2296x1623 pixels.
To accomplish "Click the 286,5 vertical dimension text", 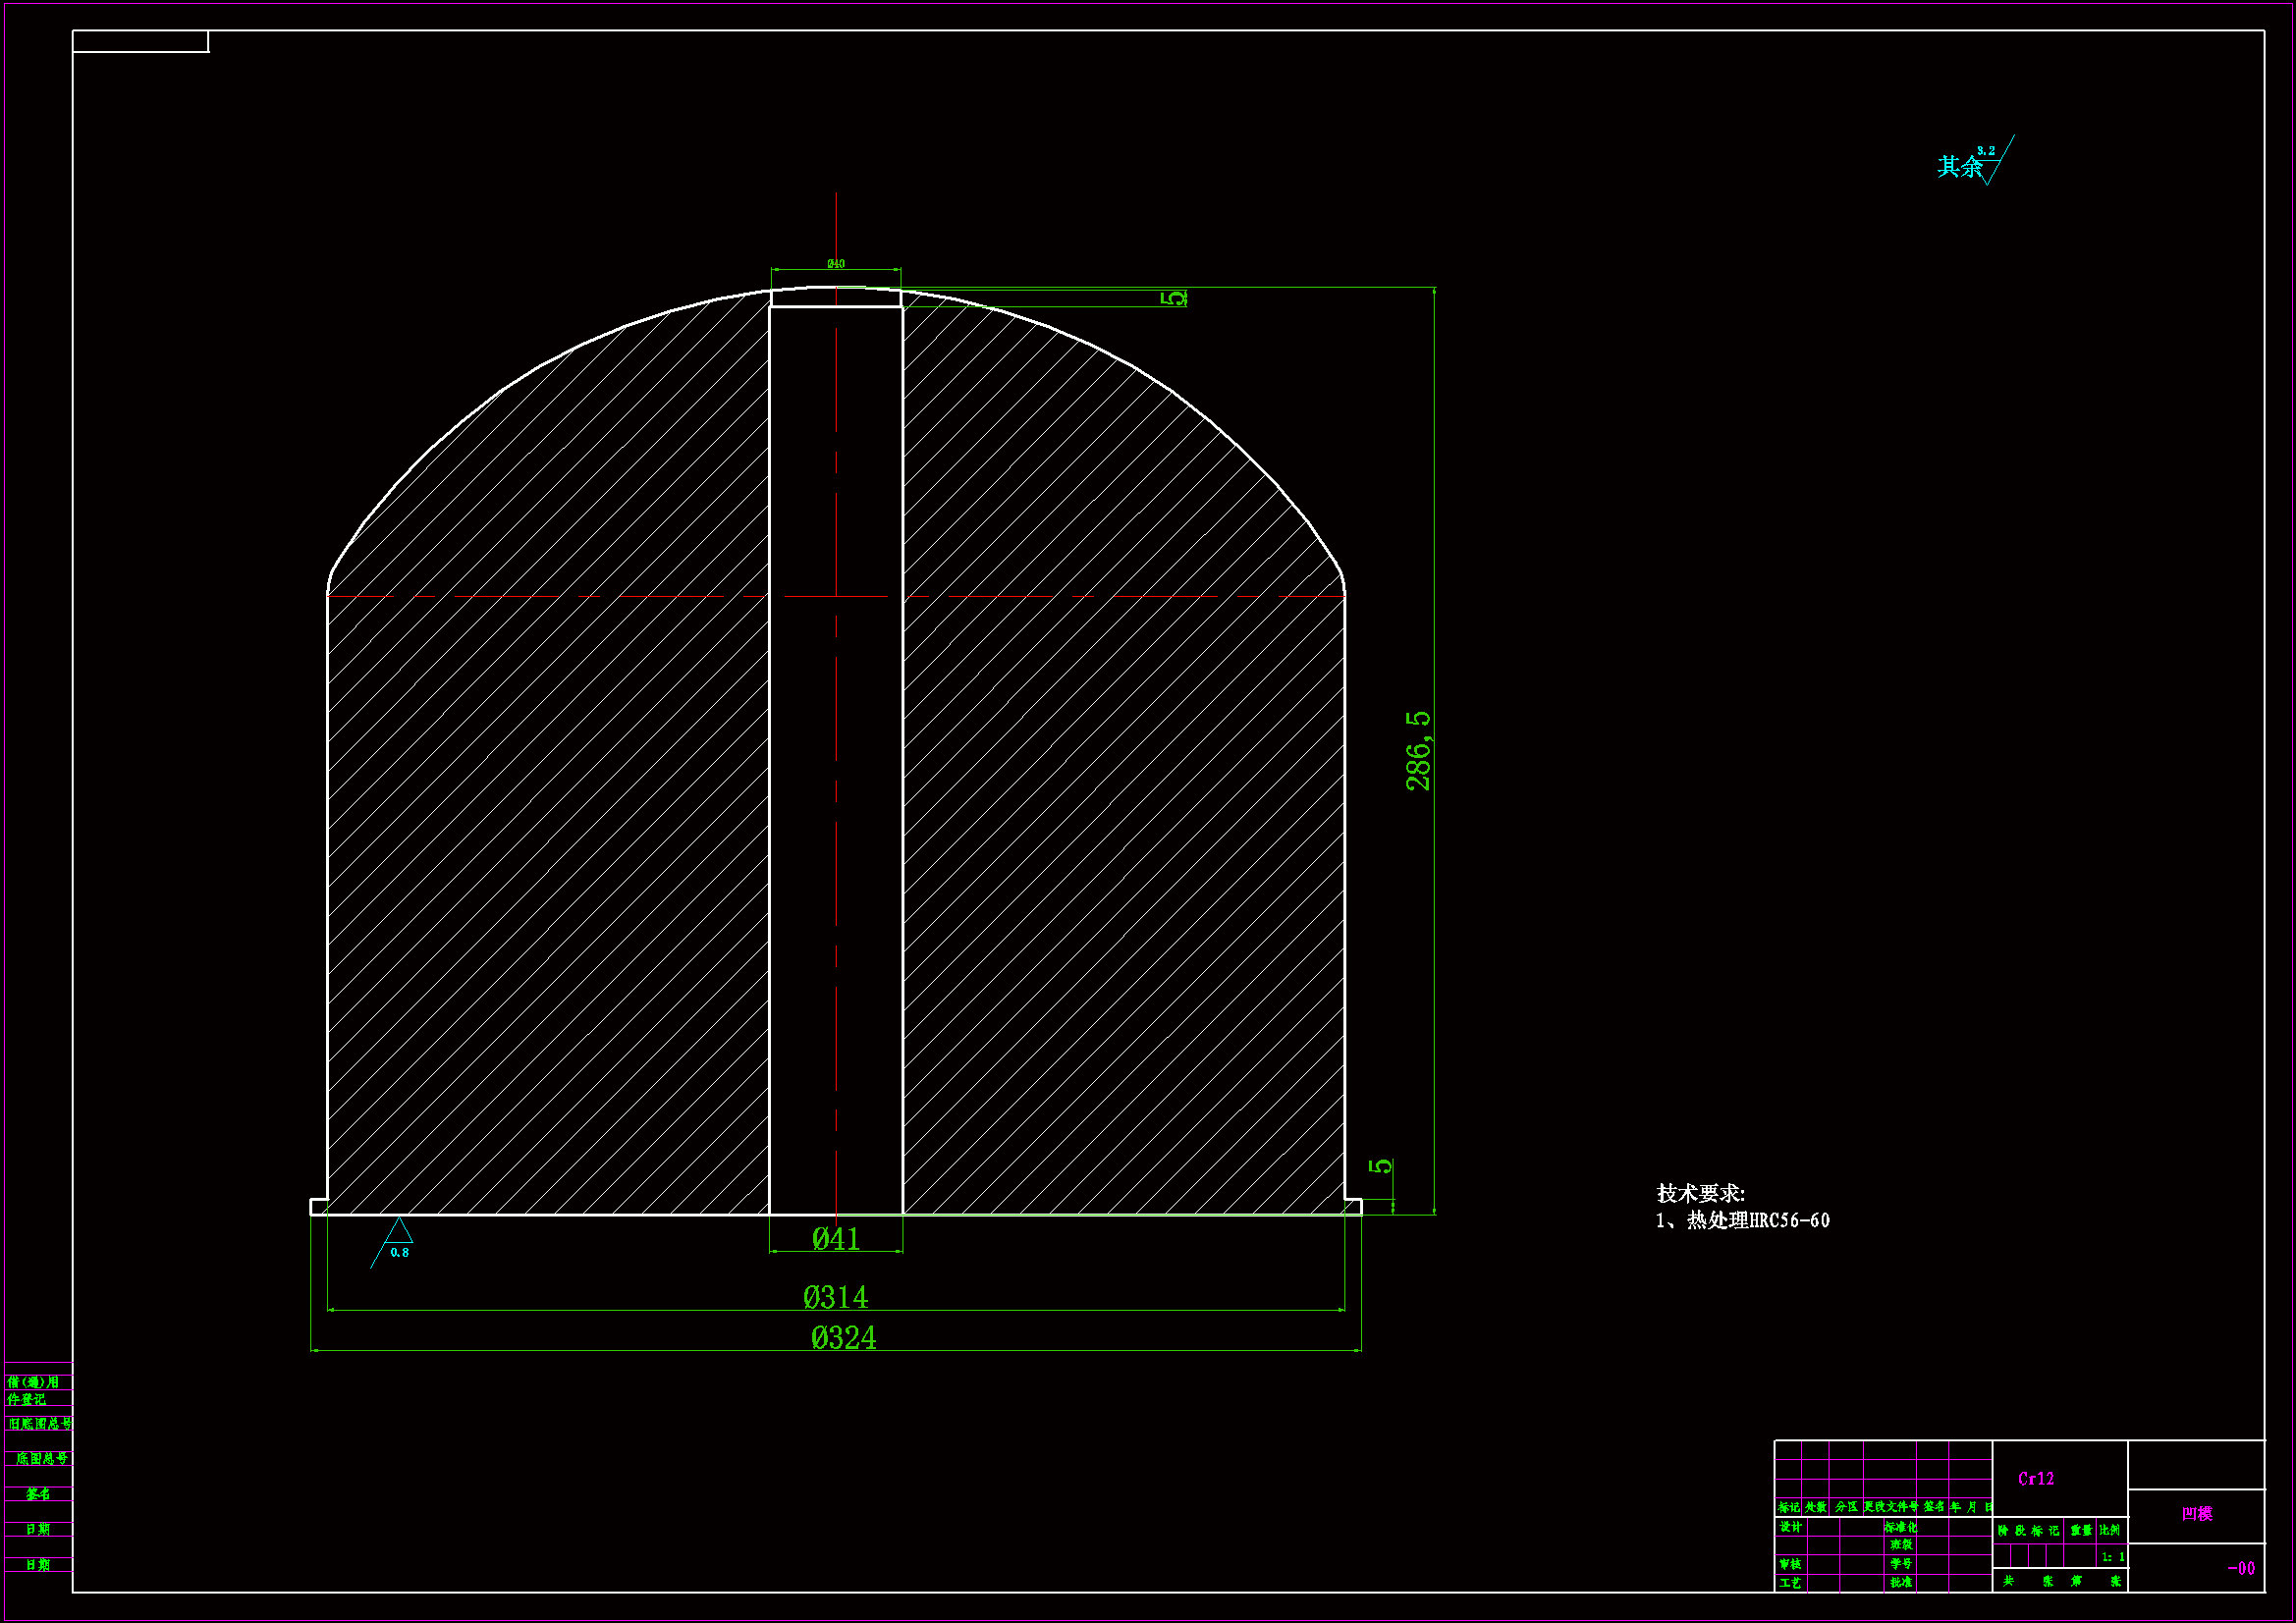I will [1418, 751].
